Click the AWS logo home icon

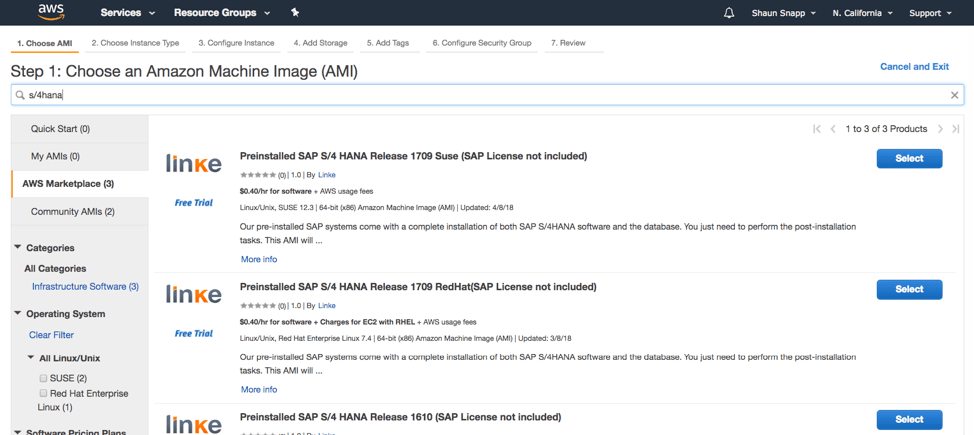(x=52, y=12)
